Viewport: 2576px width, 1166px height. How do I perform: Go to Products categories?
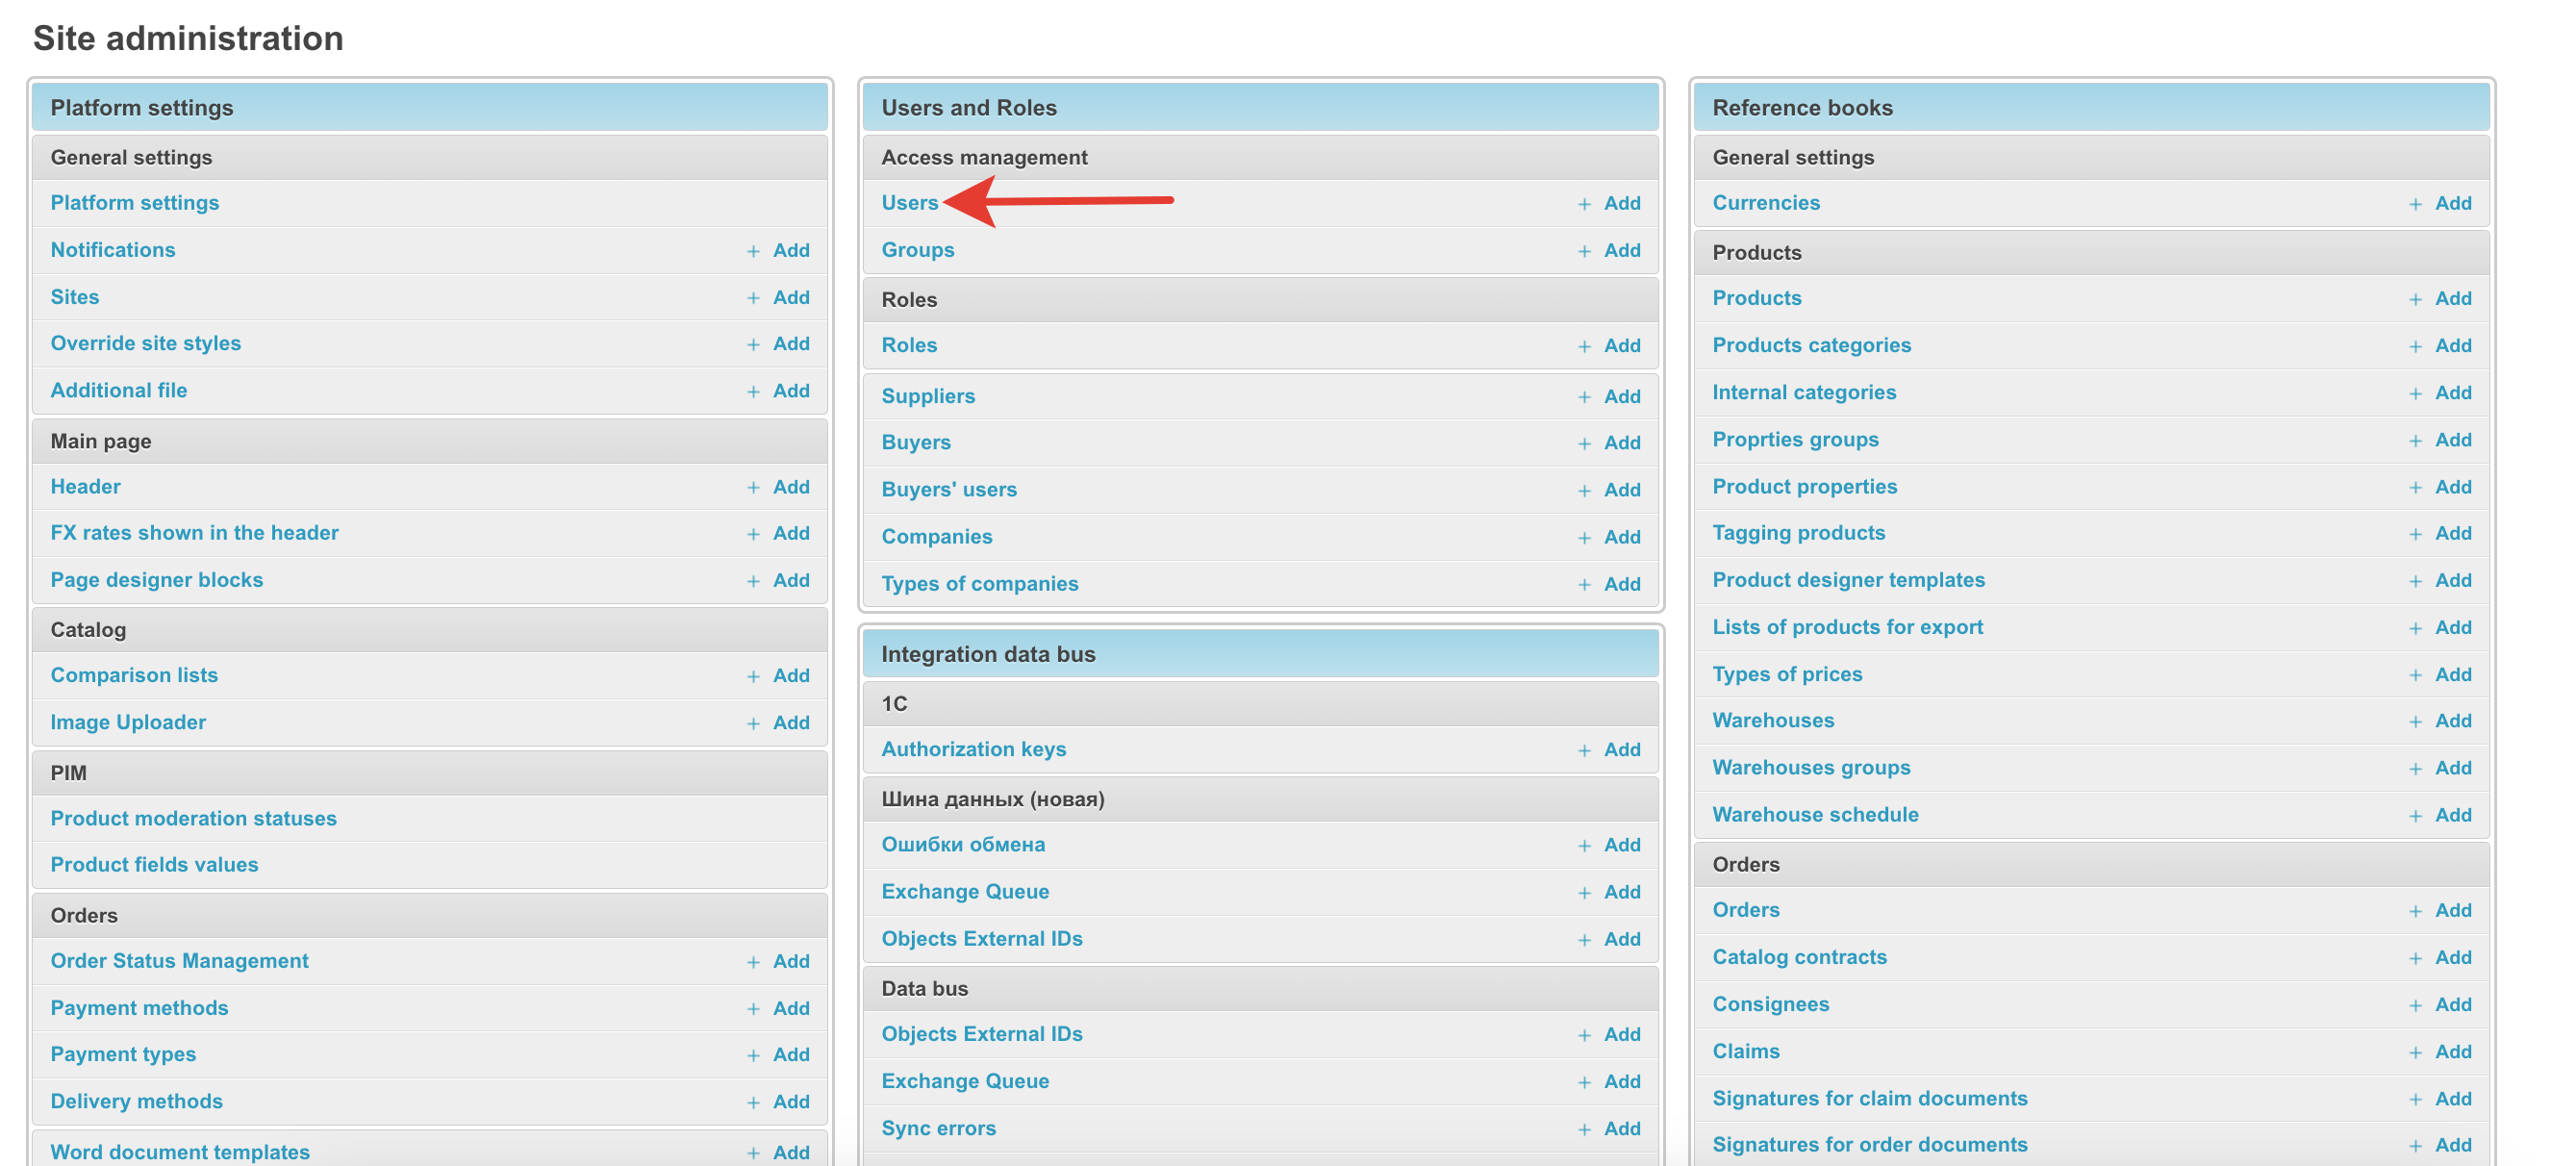pos(1811,345)
